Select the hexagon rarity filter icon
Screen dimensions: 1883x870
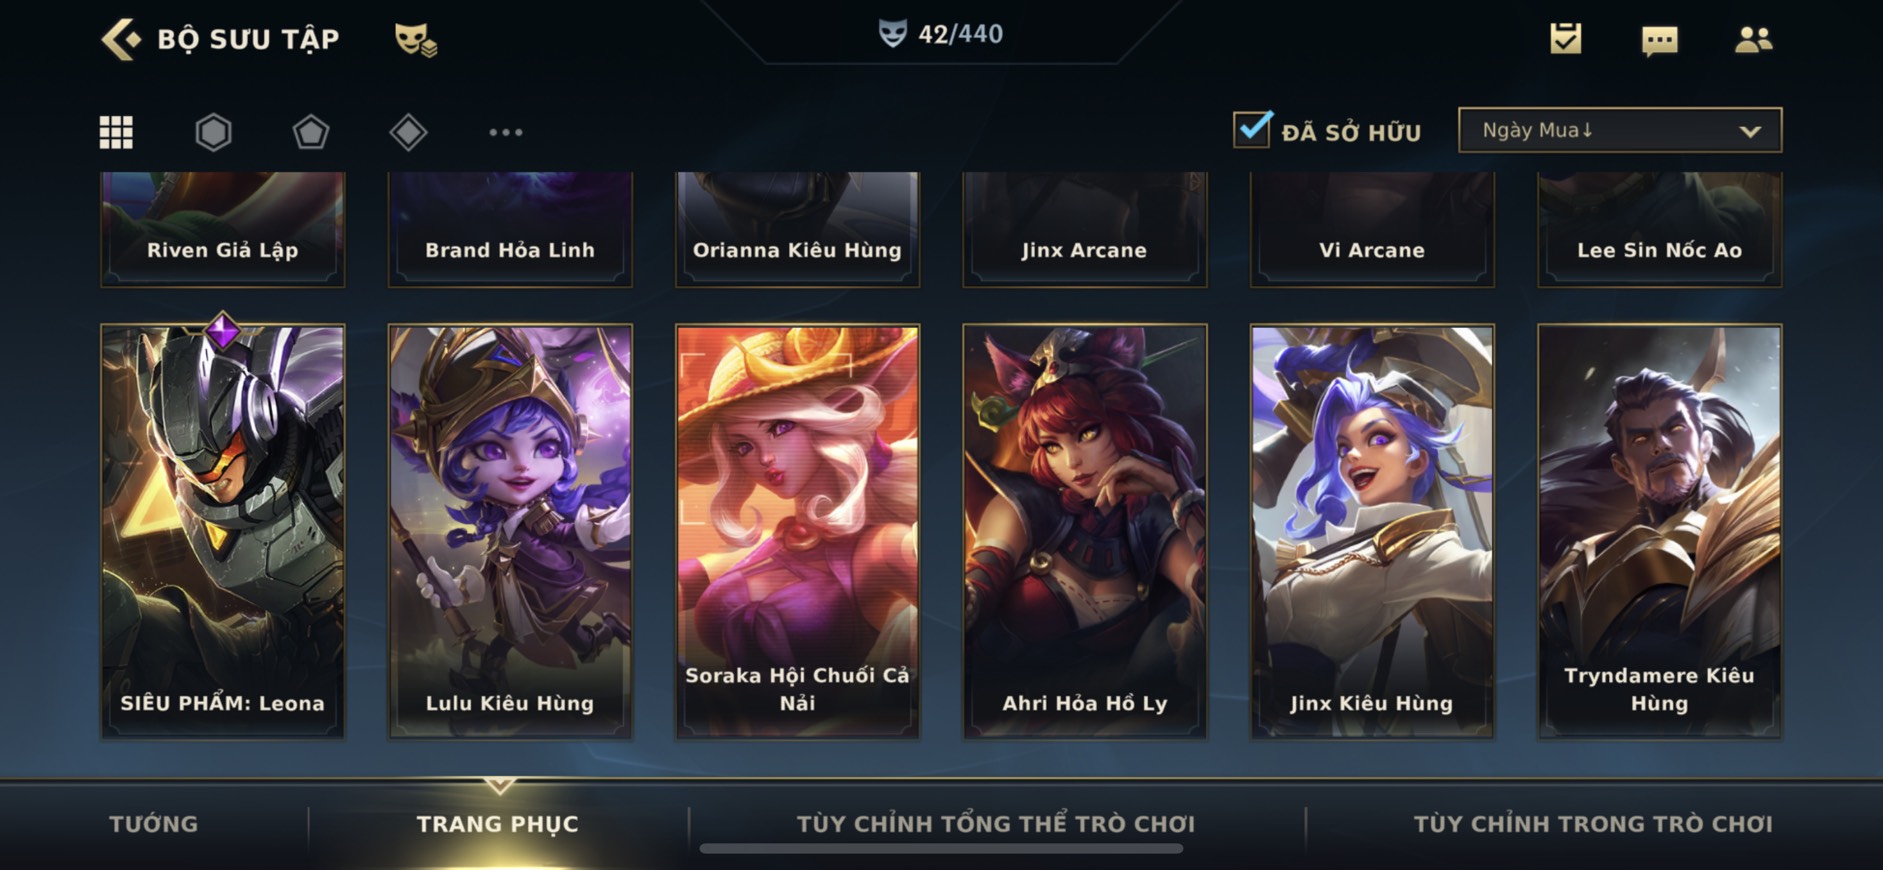[213, 132]
